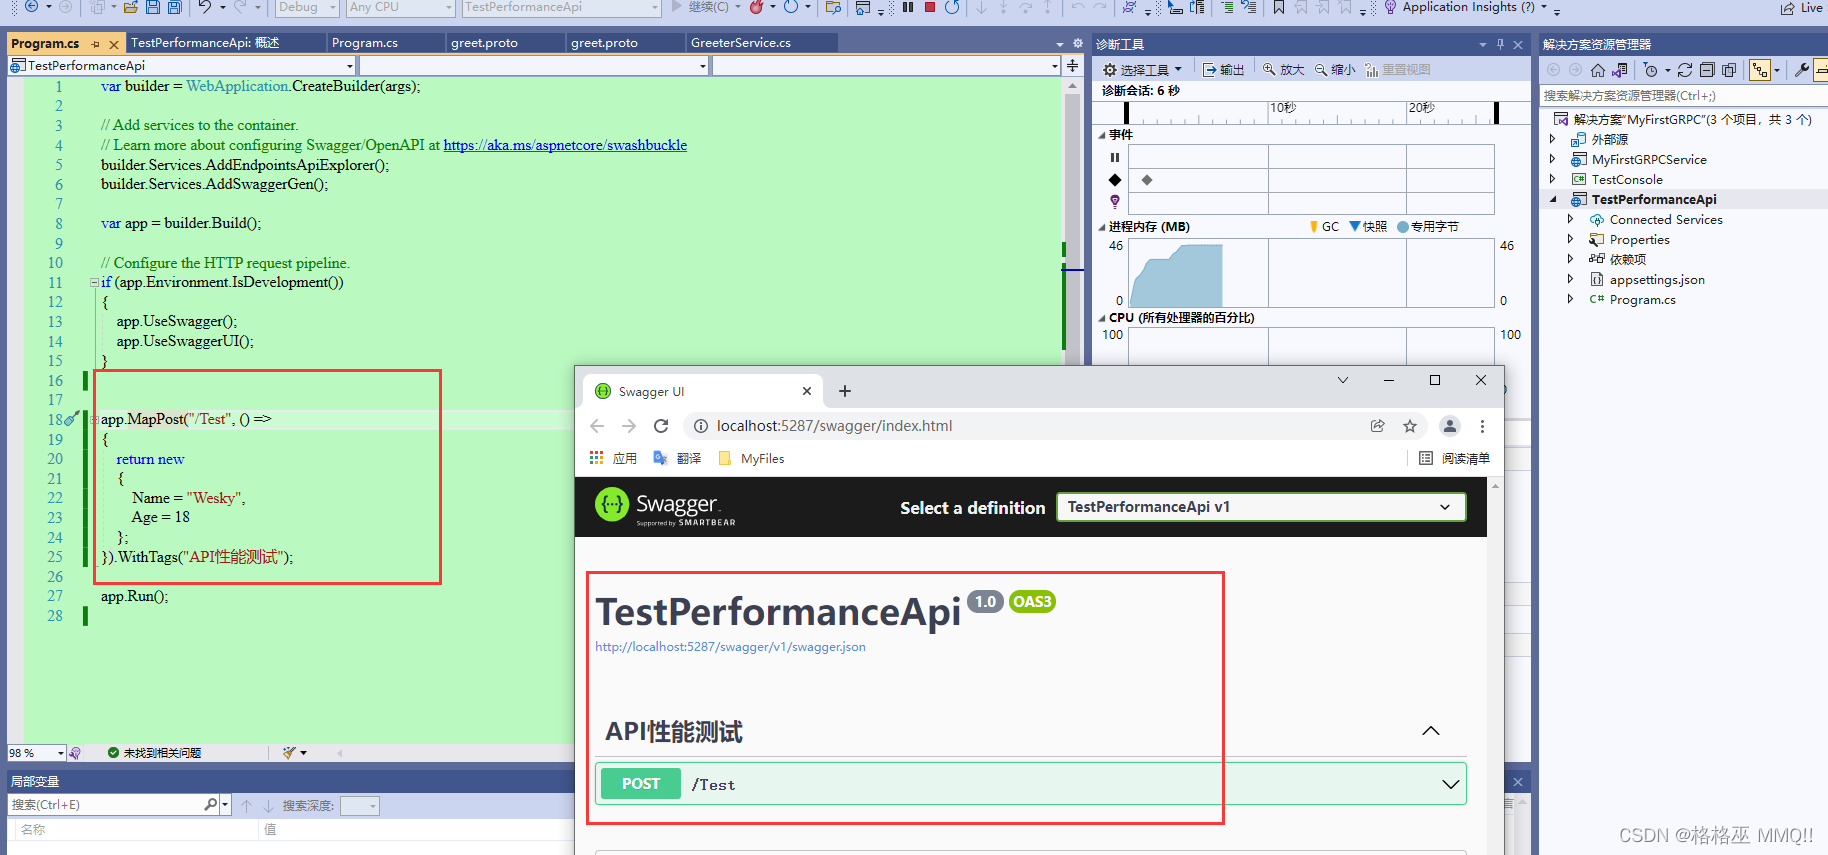Screen dimensions: 1828x855
Task: Click the Undo toolbar icon
Action: [205, 7]
